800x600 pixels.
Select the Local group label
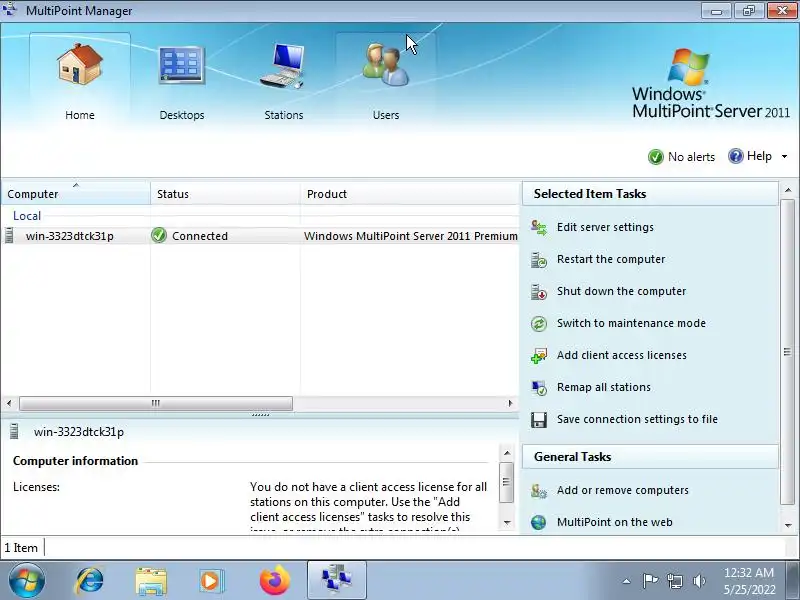(x=27, y=216)
